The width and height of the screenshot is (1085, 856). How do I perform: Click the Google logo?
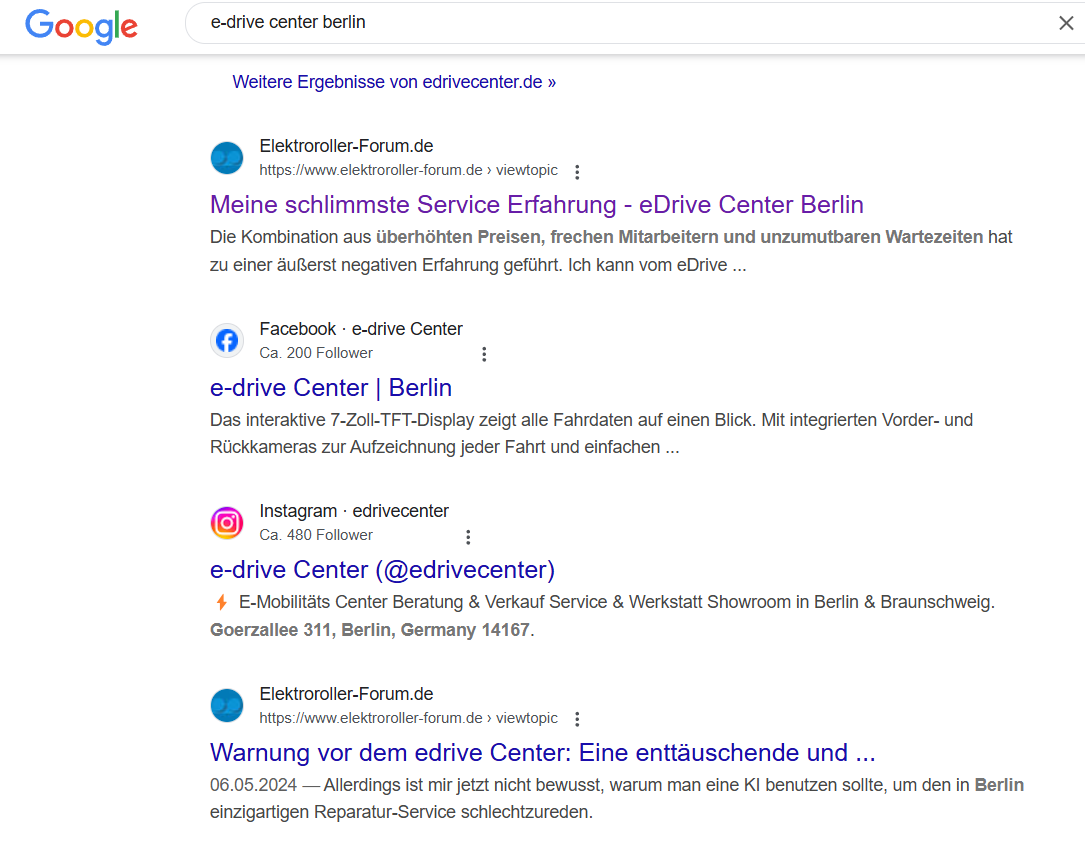[x=81, y=25]
